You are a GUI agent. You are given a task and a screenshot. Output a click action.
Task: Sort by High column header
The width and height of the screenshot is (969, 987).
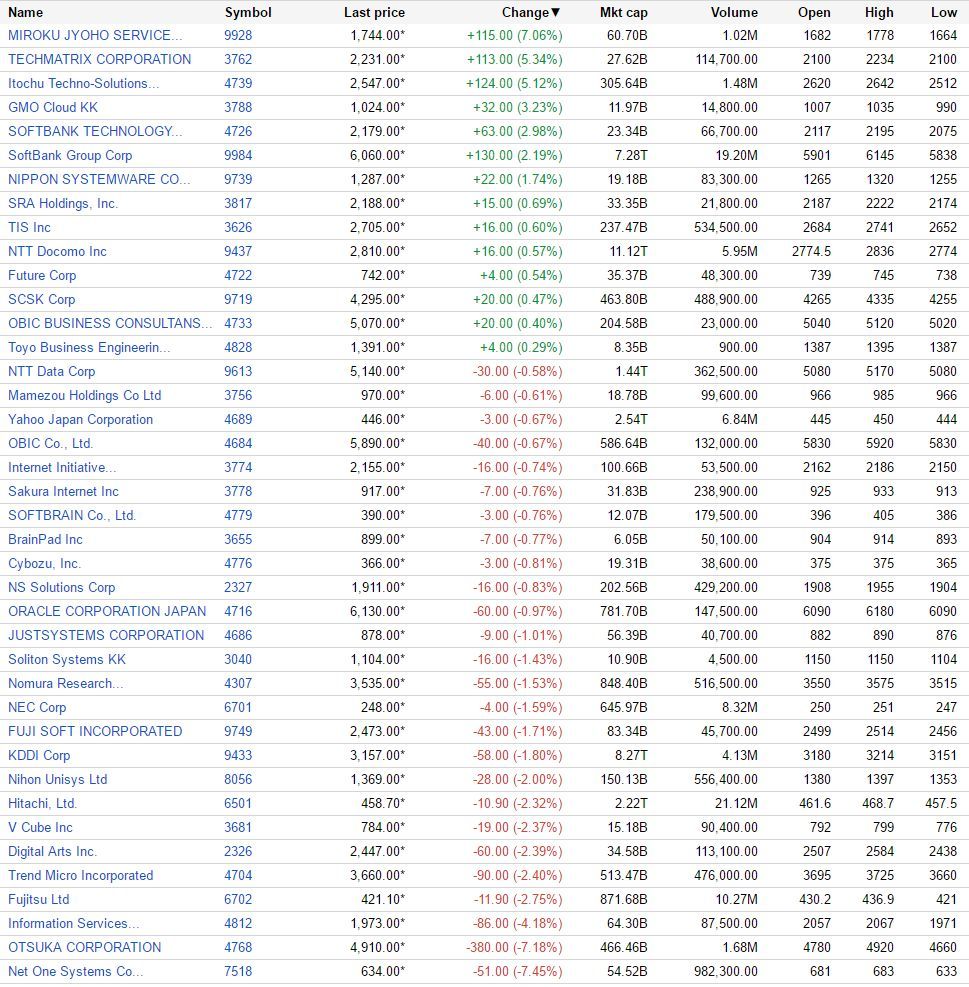pyautogui.click(x=879, y=12)
